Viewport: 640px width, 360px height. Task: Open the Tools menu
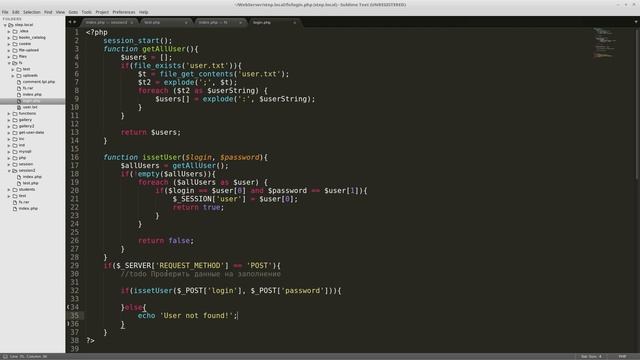[87, 12]
